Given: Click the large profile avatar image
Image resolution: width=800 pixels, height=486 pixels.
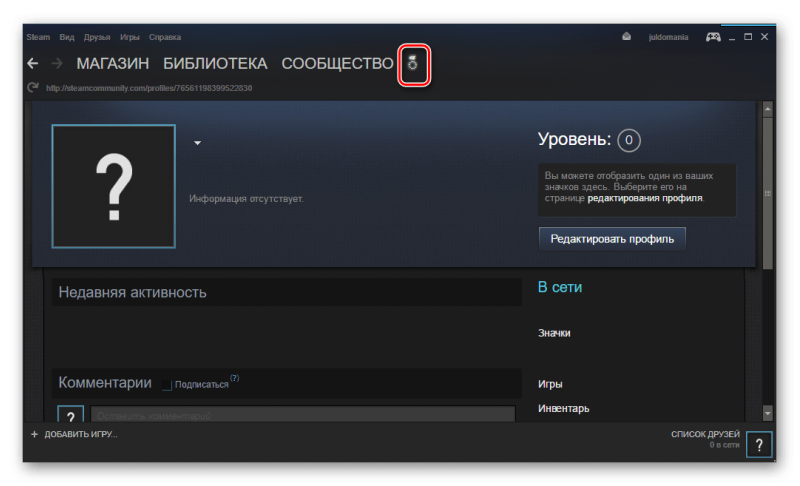Looking at the screenshot, I should point(114,186).
